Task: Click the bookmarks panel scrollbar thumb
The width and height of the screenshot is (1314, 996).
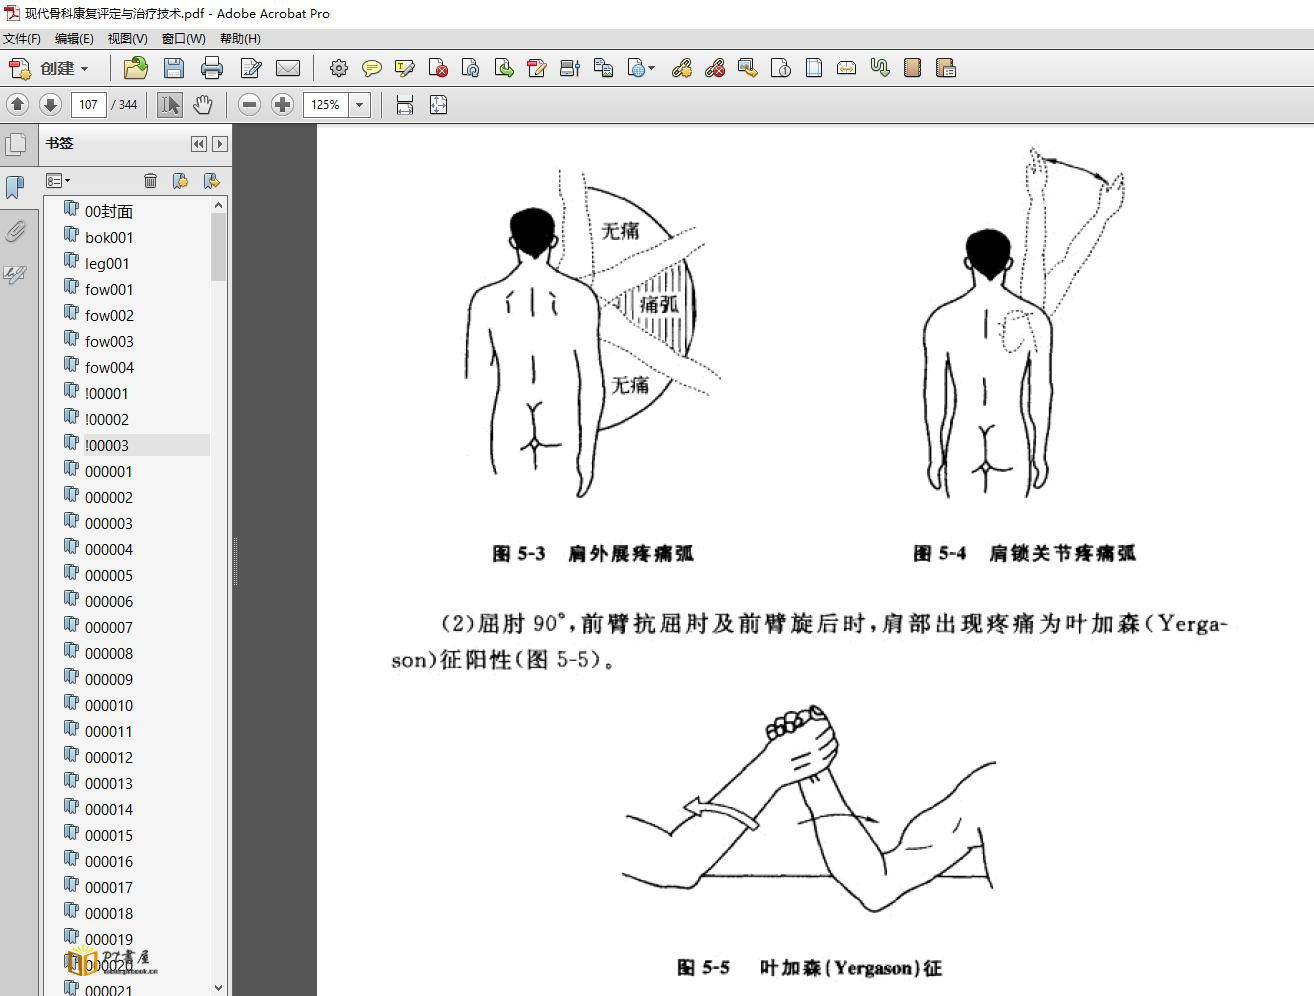Action: 218,247
